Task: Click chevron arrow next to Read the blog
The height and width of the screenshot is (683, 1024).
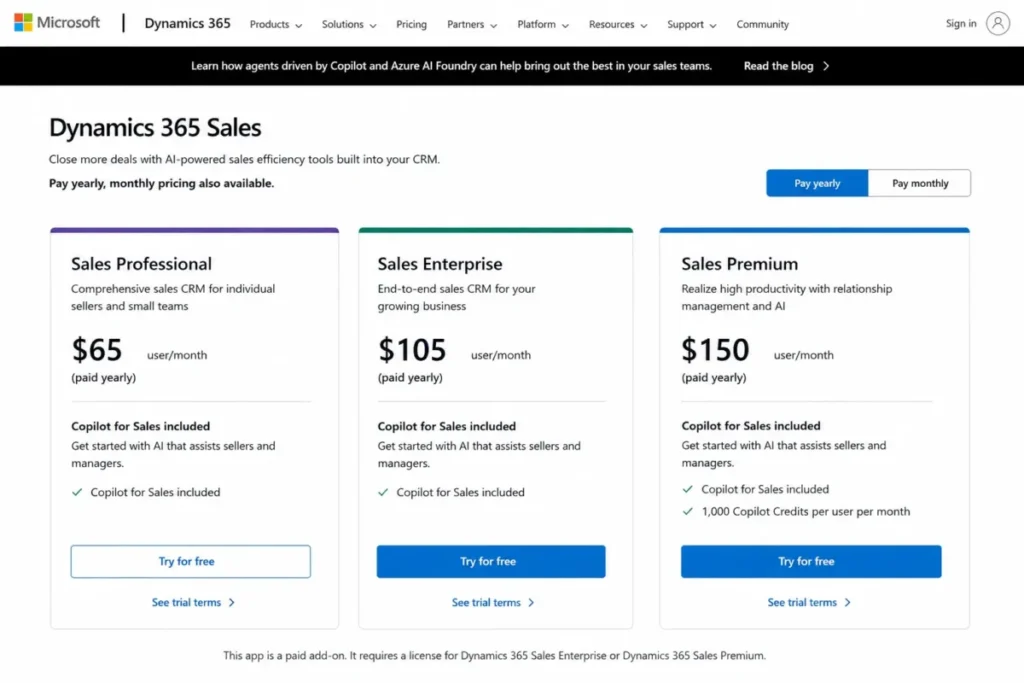Action: coord(826,66)
